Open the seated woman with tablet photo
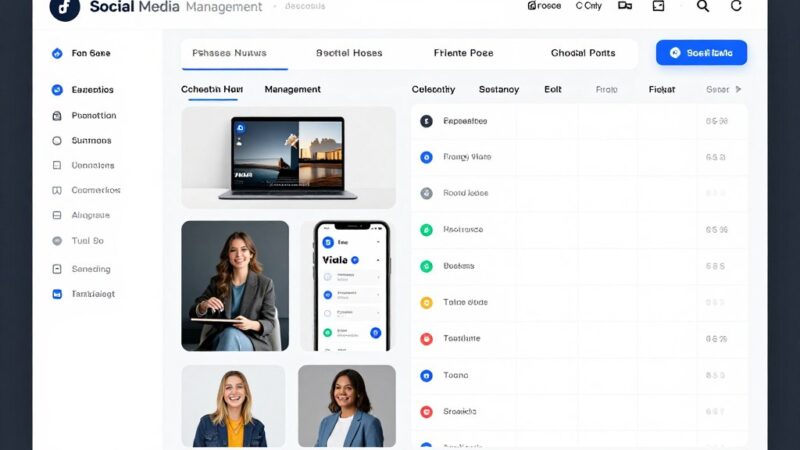The image size is (800, 450). (235, 286)
